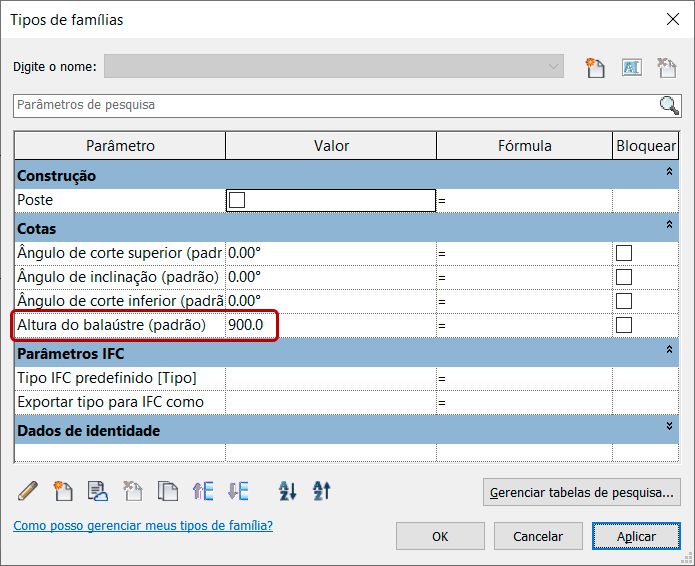The image size is (695, 566).
Task: Check Bloquear for Ângulo de corte superior
Action: [x=624, y=253]
